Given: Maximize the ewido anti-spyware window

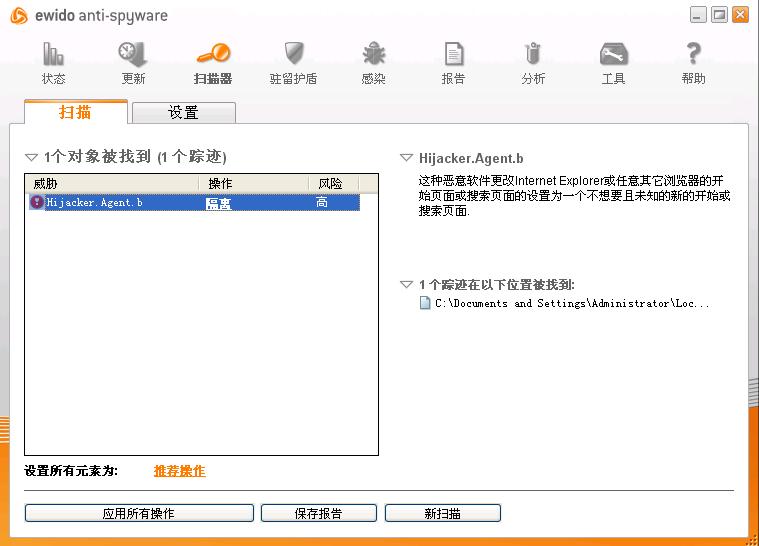Looking at the screenshot, I should pyautogui.click(x=719, y=15).
